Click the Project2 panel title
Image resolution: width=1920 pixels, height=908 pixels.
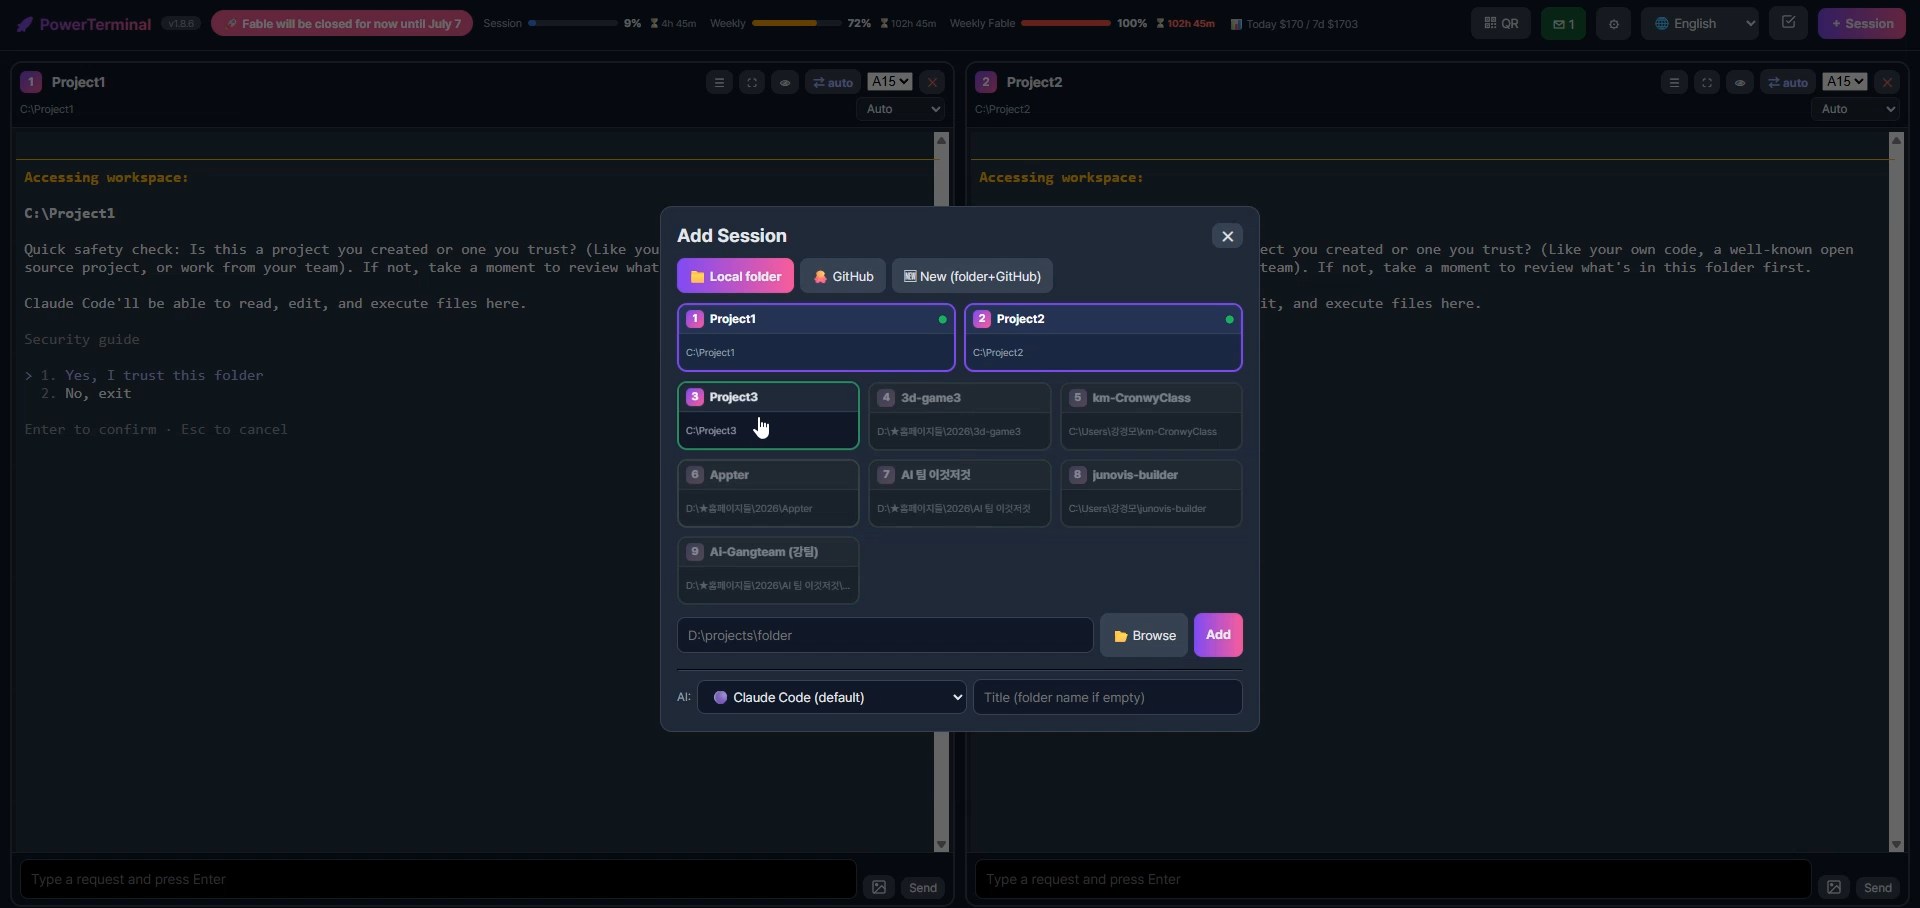pyautogui.click(x=1034, y=82)
